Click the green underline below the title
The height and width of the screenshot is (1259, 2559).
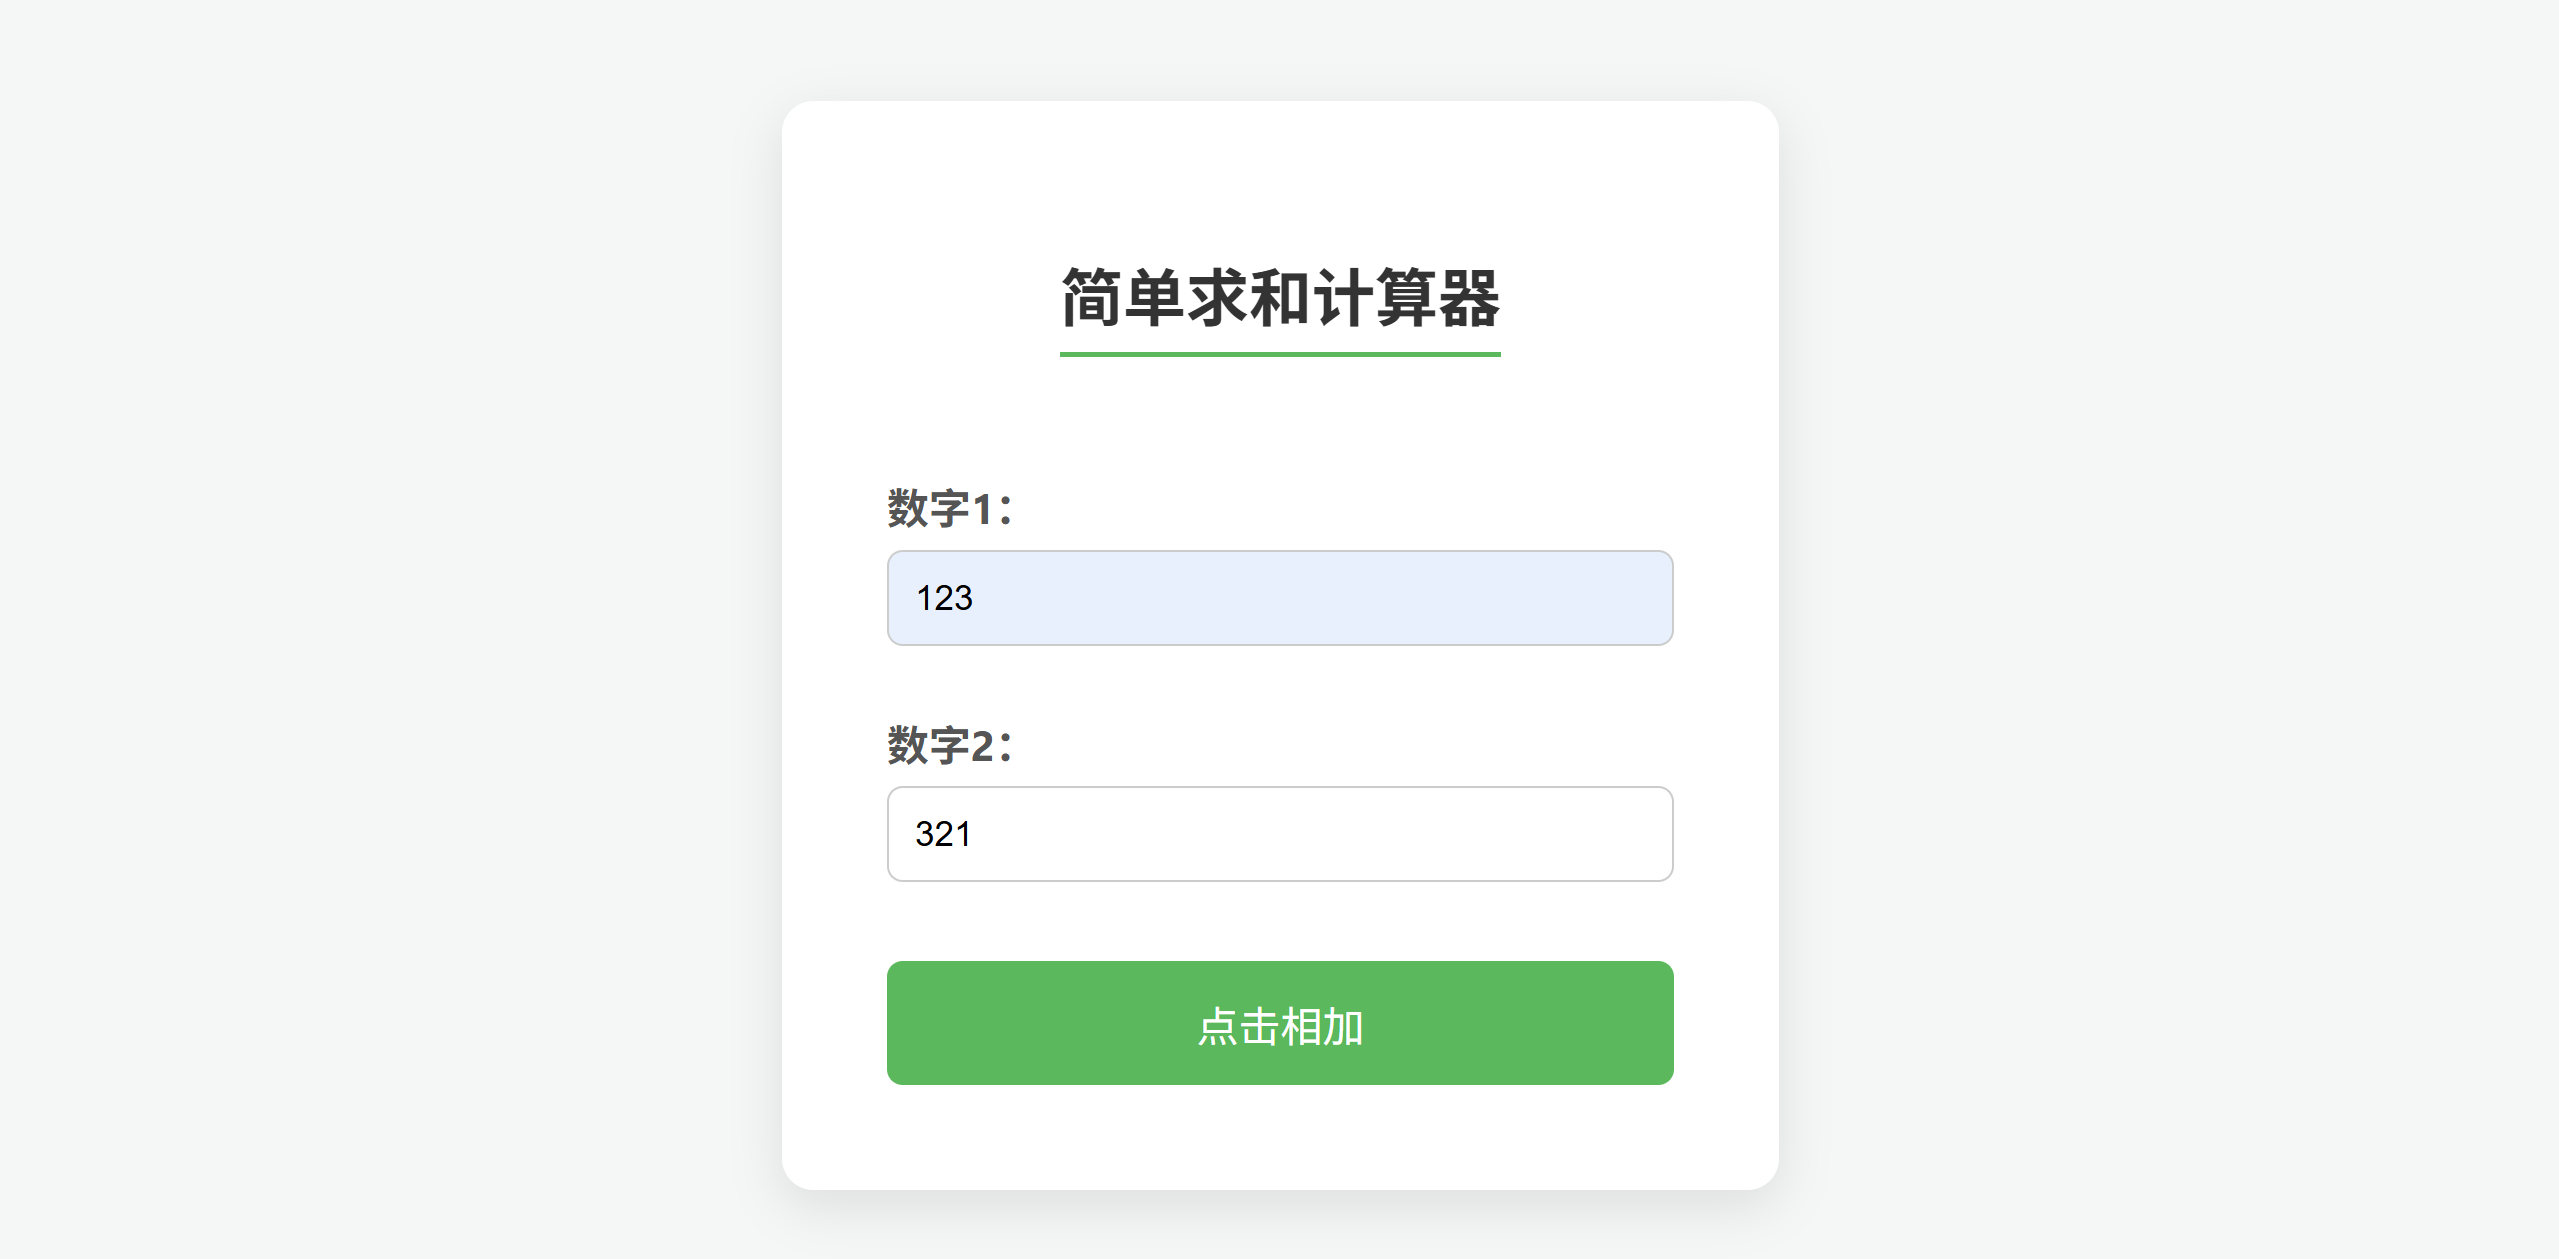point(1280,354)
